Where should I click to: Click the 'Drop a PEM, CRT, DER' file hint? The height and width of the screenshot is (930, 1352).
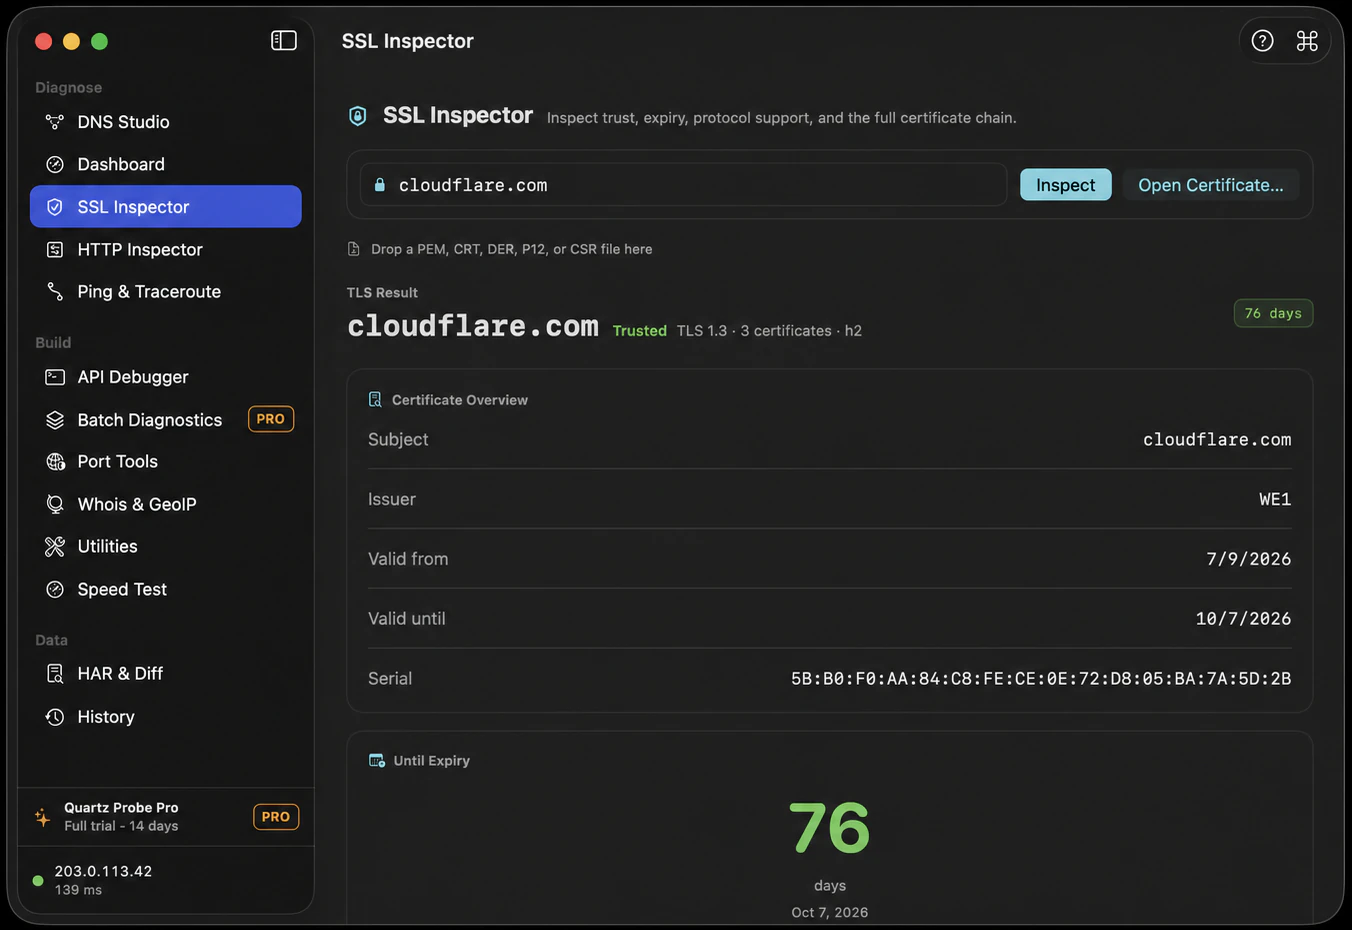[511, 249]
